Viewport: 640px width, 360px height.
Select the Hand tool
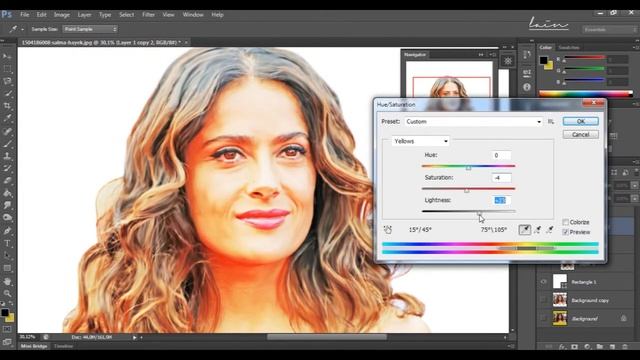click(7, 281)
